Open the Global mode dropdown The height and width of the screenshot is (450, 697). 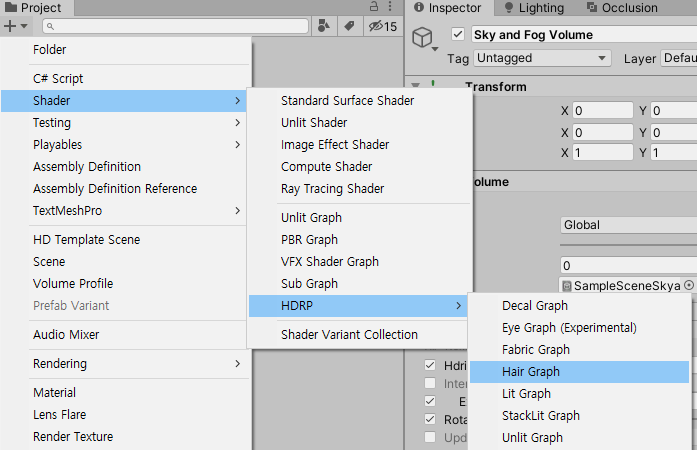[x=627, y=225]
